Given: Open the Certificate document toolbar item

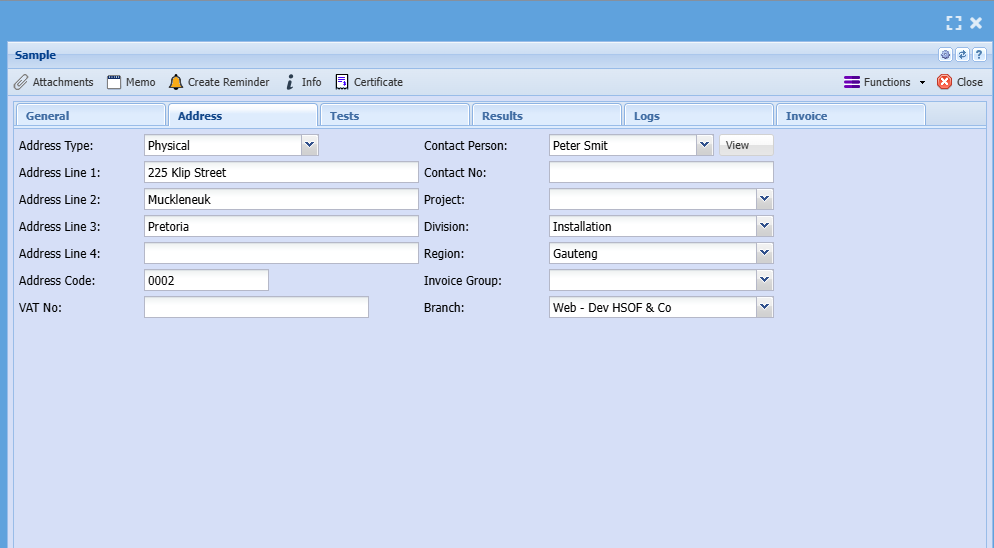Looking at the screenshot, I should pyautogui.click(x=370, y=82).
